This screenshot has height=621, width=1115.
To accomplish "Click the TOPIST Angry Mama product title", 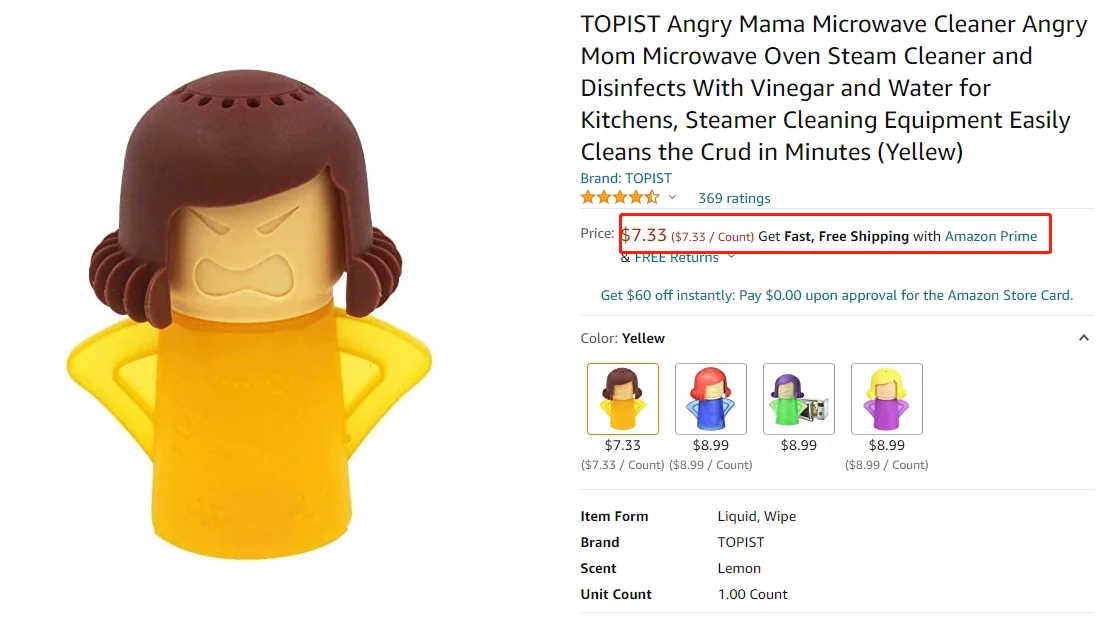I will [x=833, y=88].
